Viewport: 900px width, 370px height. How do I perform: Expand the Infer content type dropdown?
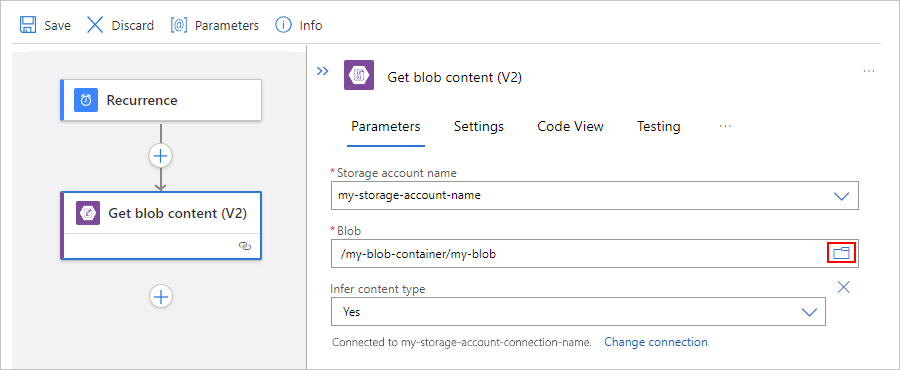click(x=809, y=312)
